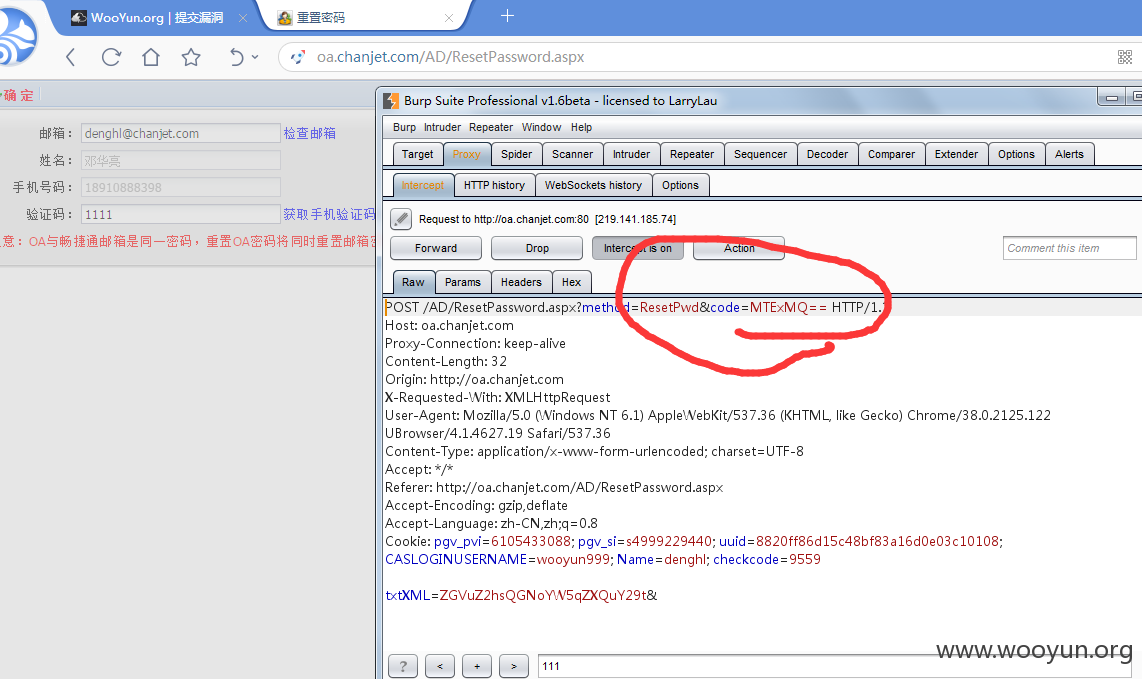Screen dimensions: 1142x679
Task: Click the + search options button
Action: coord(477,666)
